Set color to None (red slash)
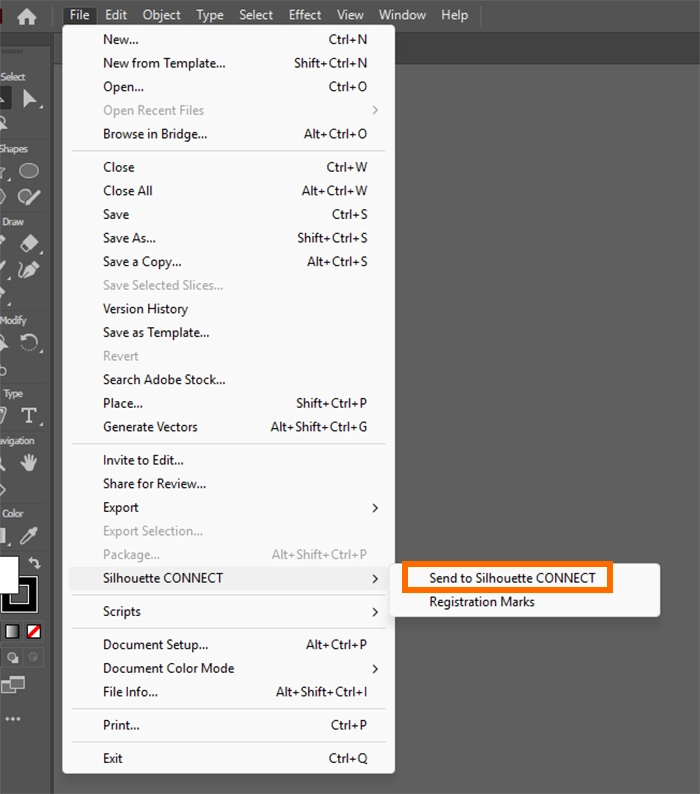Viewport: 700px width, 794px height. [34, 632]
